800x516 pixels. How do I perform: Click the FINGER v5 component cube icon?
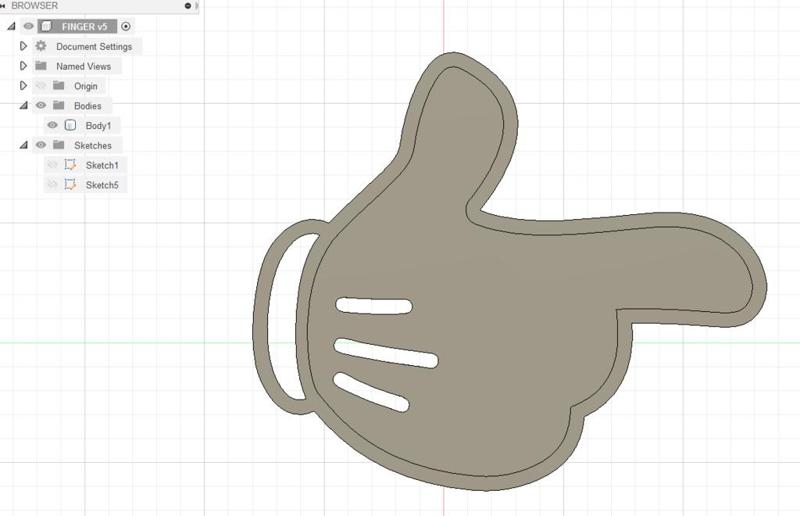coord(46,26)
